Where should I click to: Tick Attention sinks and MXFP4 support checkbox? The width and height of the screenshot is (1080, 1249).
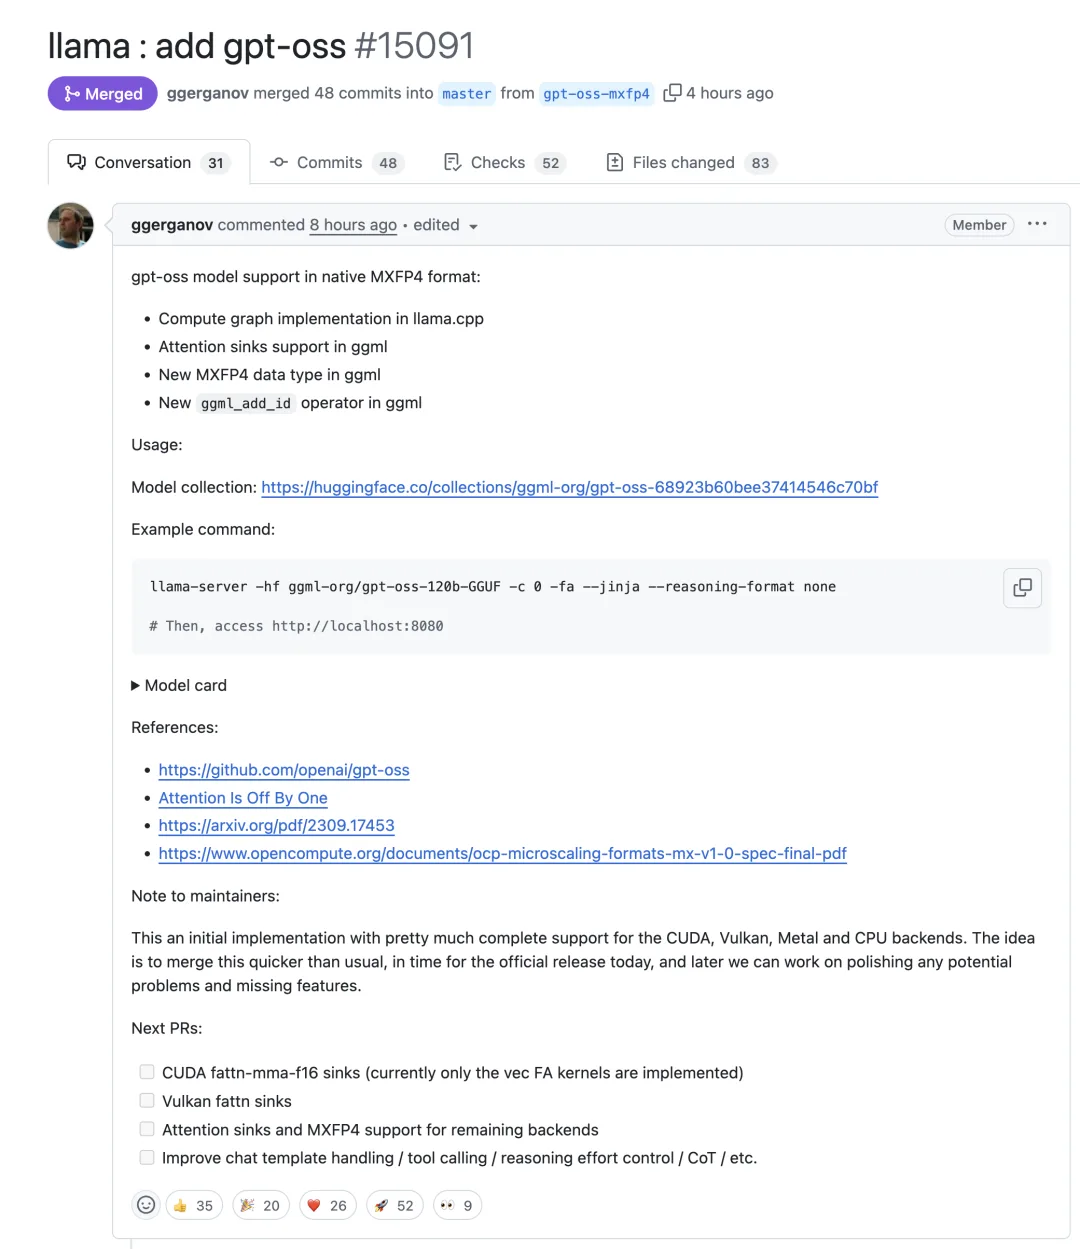point(147,1129)
